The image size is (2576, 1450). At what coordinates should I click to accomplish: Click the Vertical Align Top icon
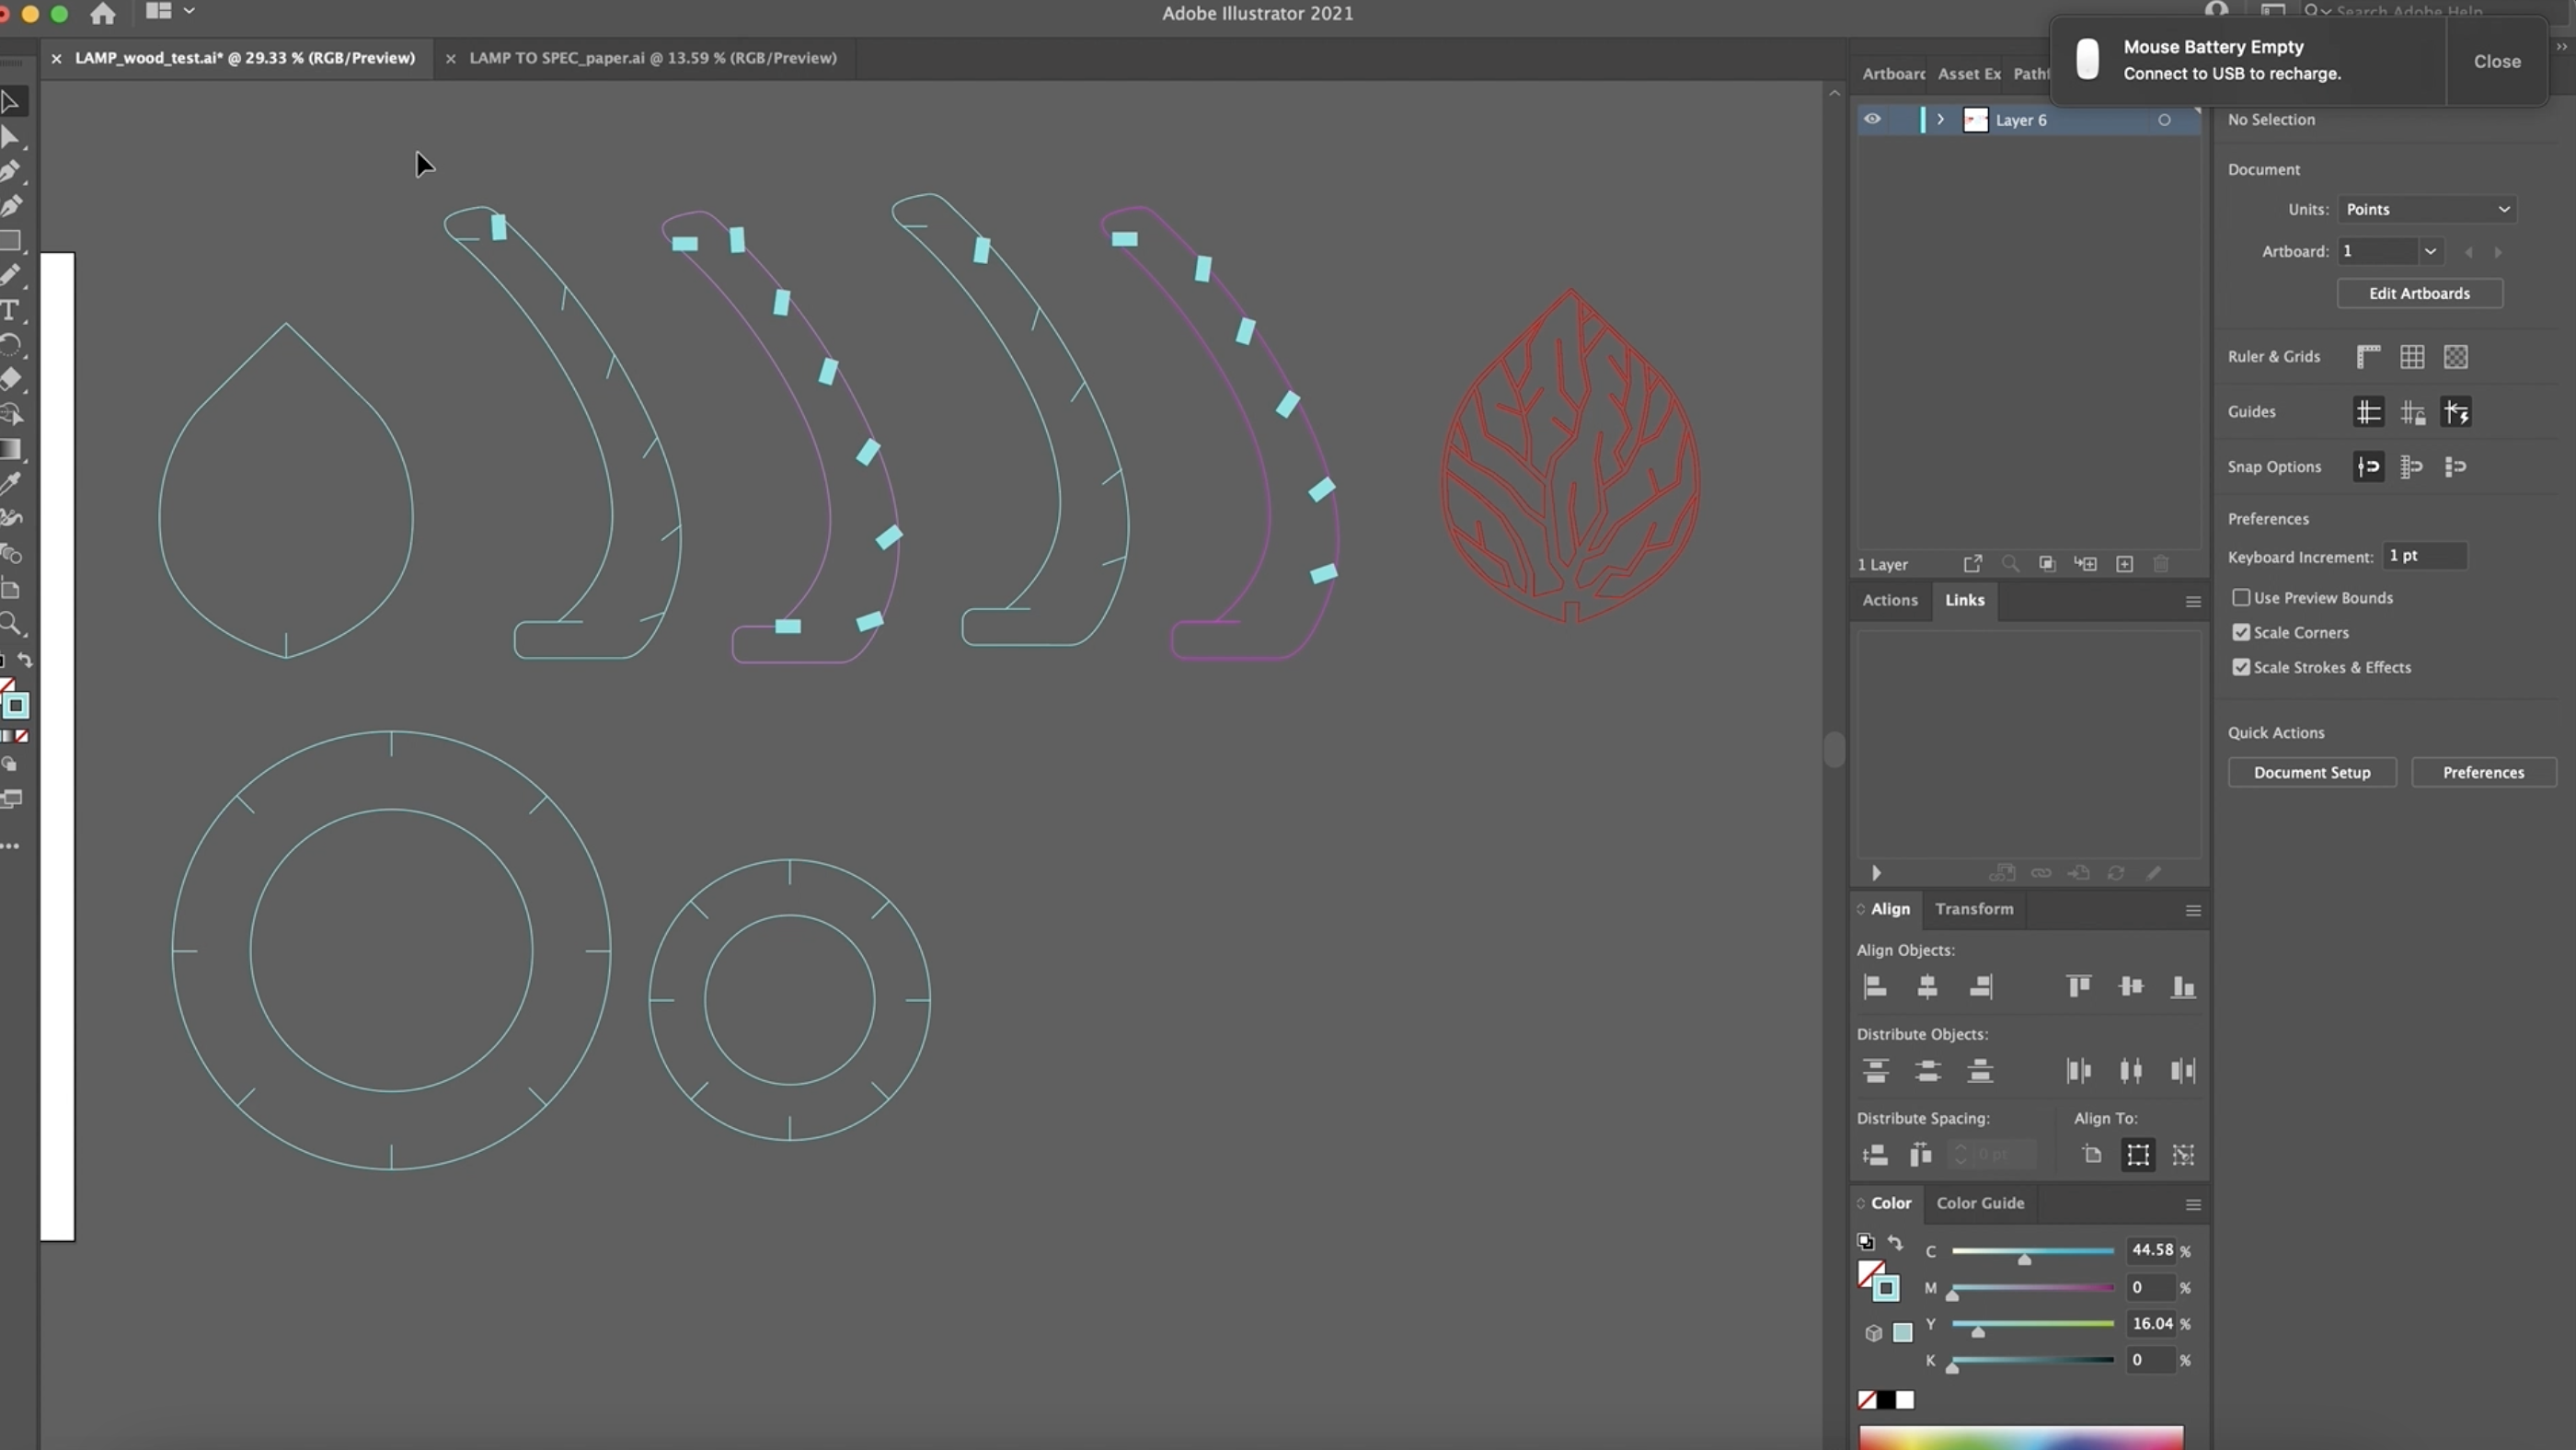click(x=2078, y=987)
